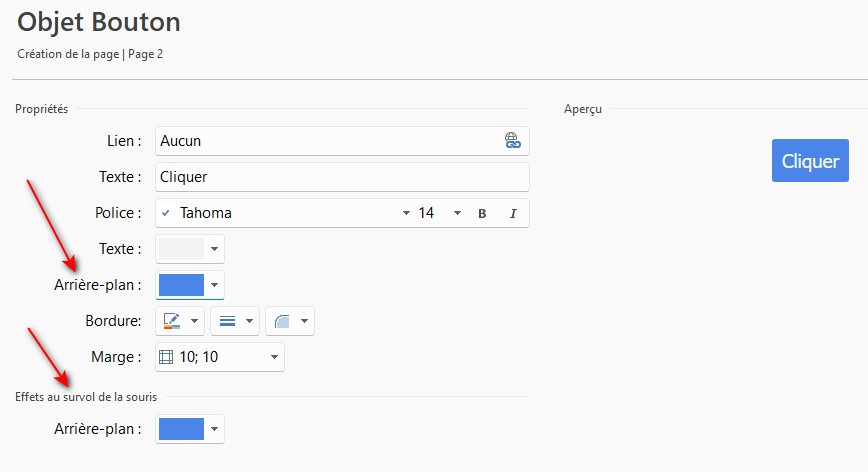
Task: Click the border line style icon
Action: (x=226, y=321)
